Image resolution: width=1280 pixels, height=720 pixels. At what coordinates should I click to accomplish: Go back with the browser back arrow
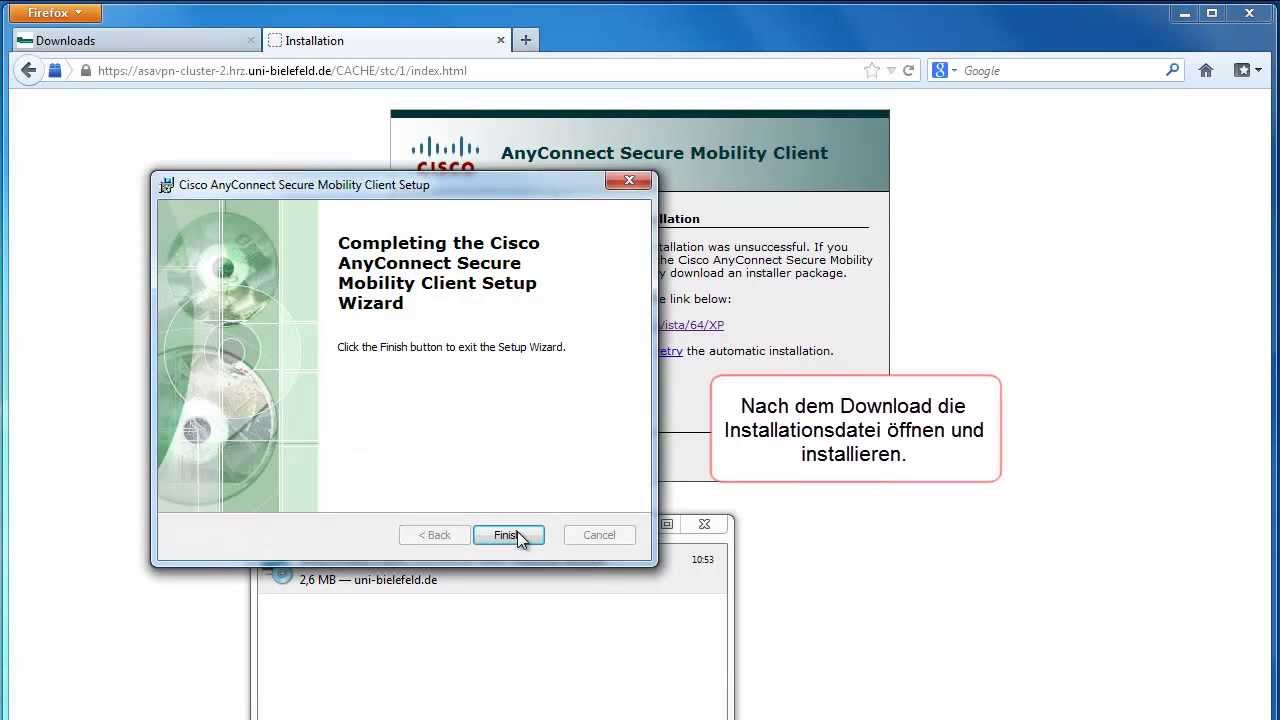(x=28, y=70)
